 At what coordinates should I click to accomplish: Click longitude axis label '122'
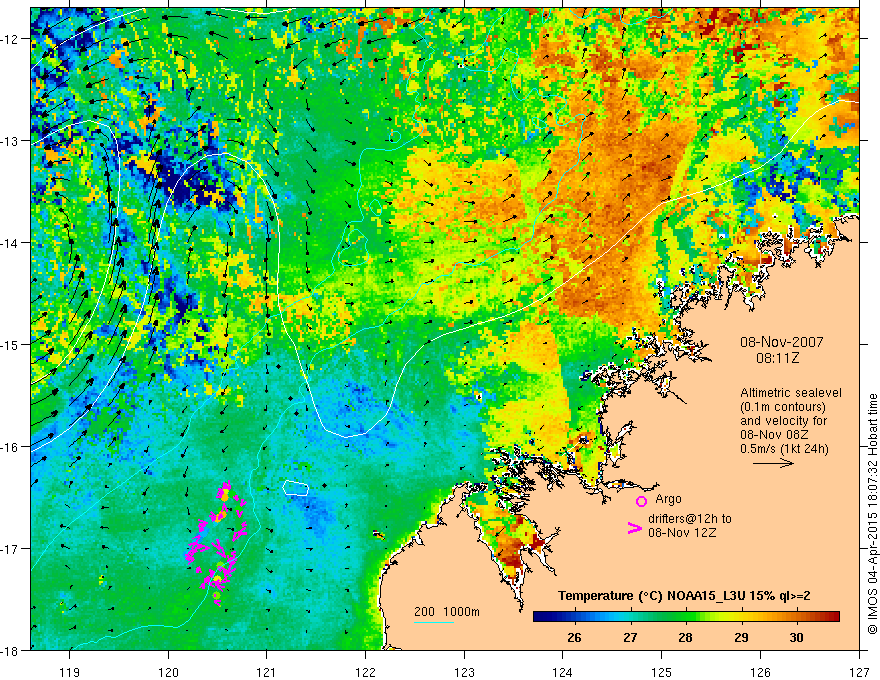pyautogui.click(x=365, y=672)
